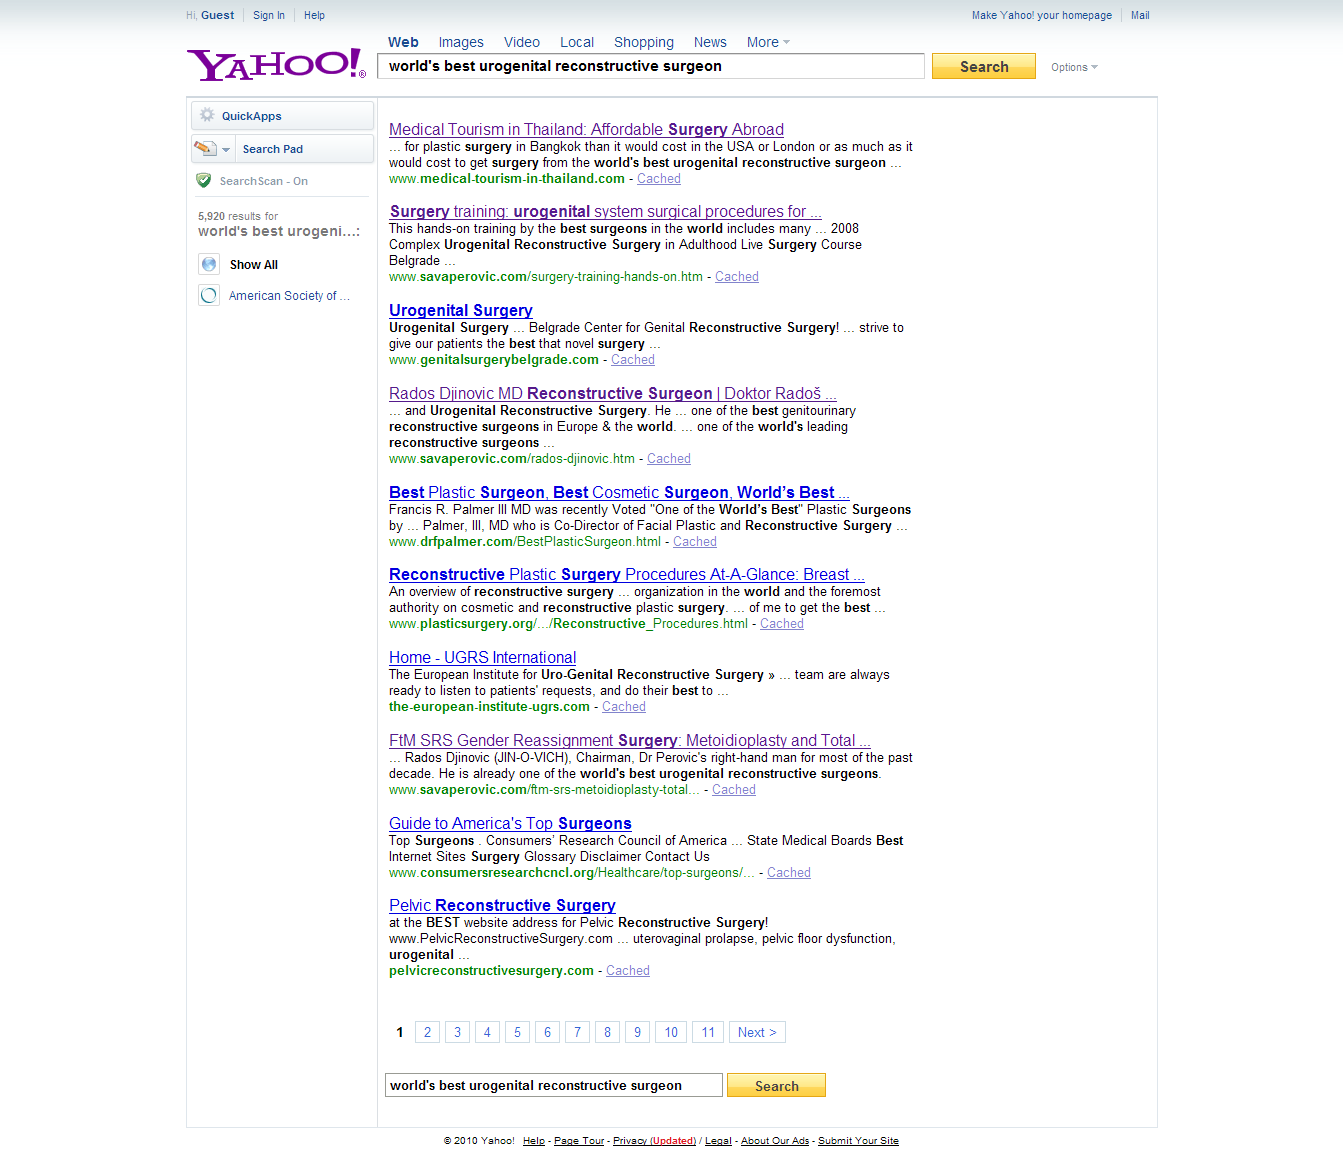
Task: Click the Show All globe icon
Action: coord(209,264)
